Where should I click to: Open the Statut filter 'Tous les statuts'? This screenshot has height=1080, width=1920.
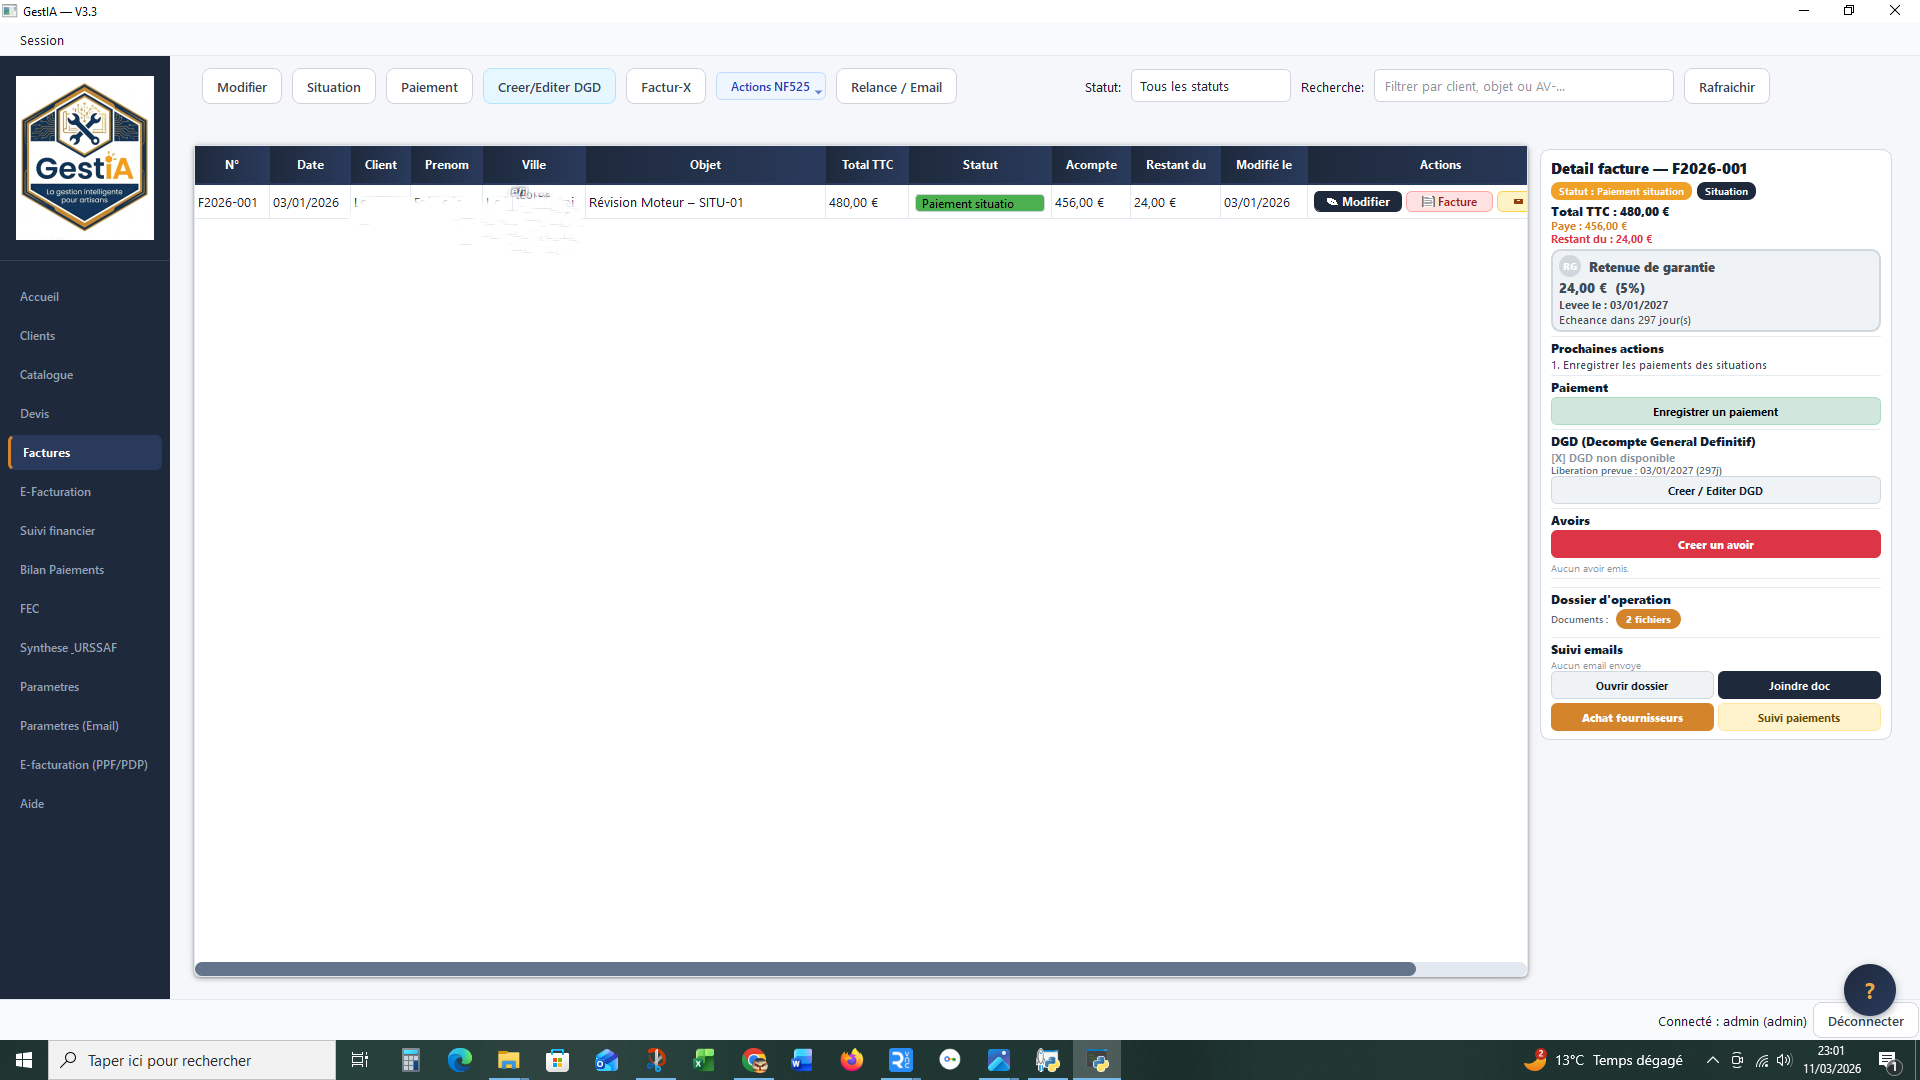1210,87
